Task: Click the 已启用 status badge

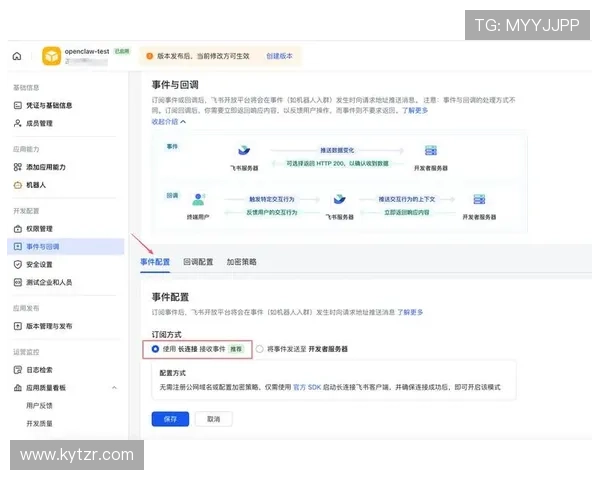Action: pyautogui.click(x=122, y=51)
